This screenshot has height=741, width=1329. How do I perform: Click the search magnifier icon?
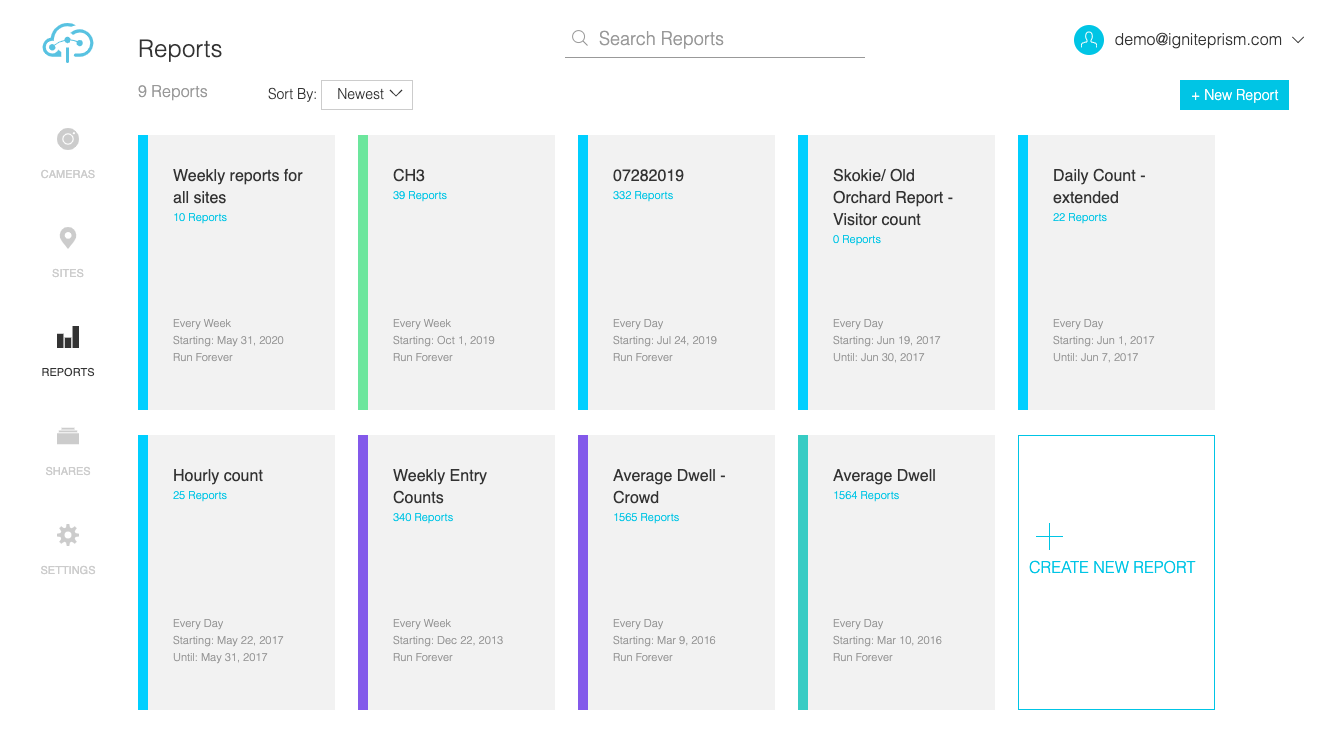(579, 39)
